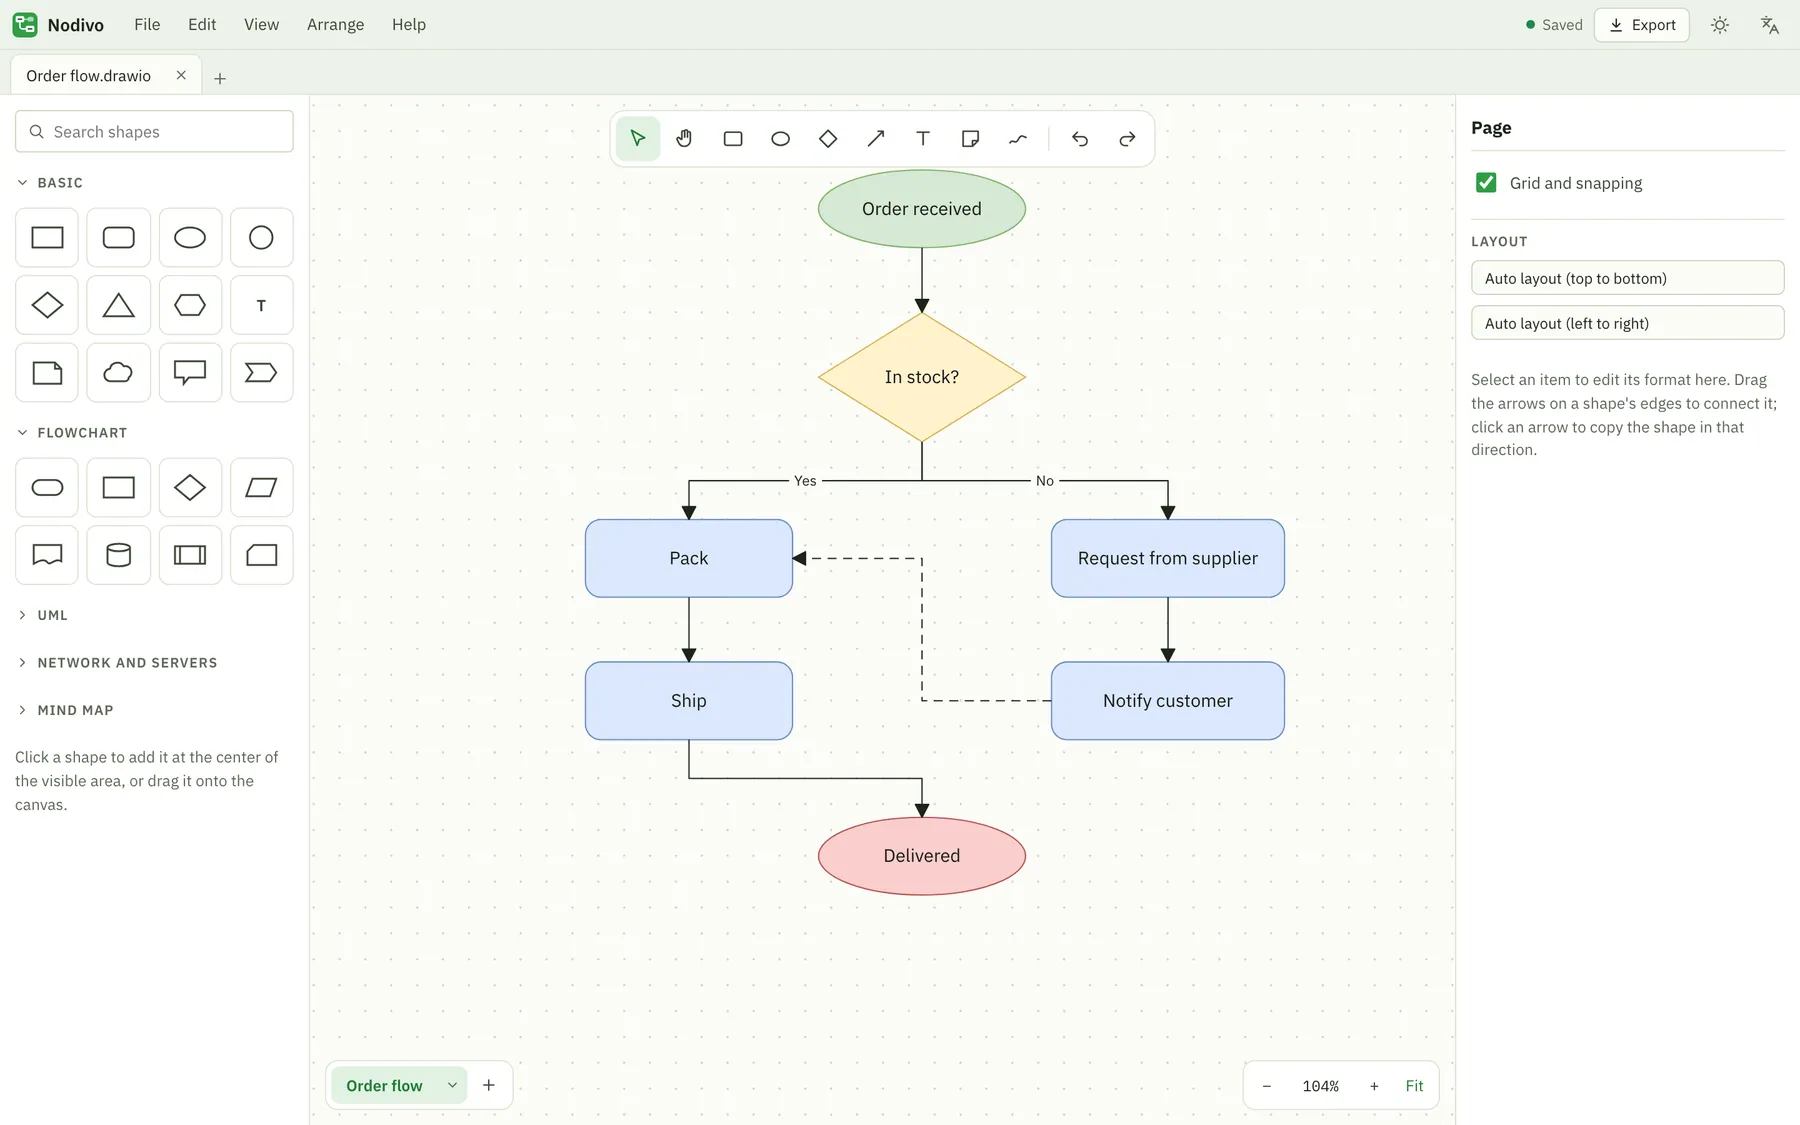Viewport: 1800px width, 1125px height.
Task: Pick the rectangle tool in toolbar
Action: point(733,139)
